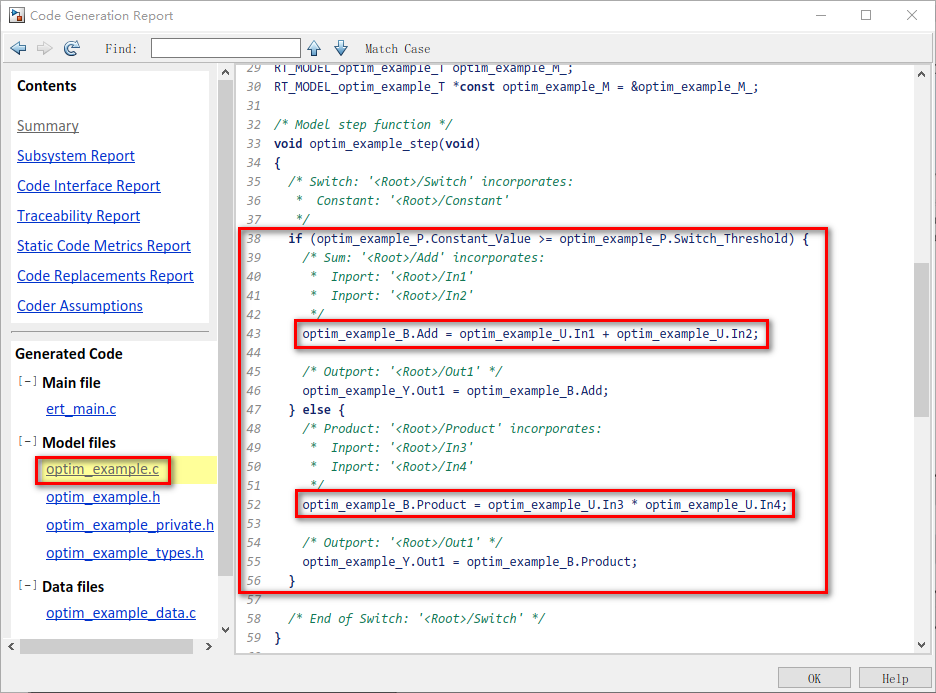Click the contents pane scroll-up arrow
Image resolution: width=936 pixels, height=693 pixels.
[x=225, y=72]
